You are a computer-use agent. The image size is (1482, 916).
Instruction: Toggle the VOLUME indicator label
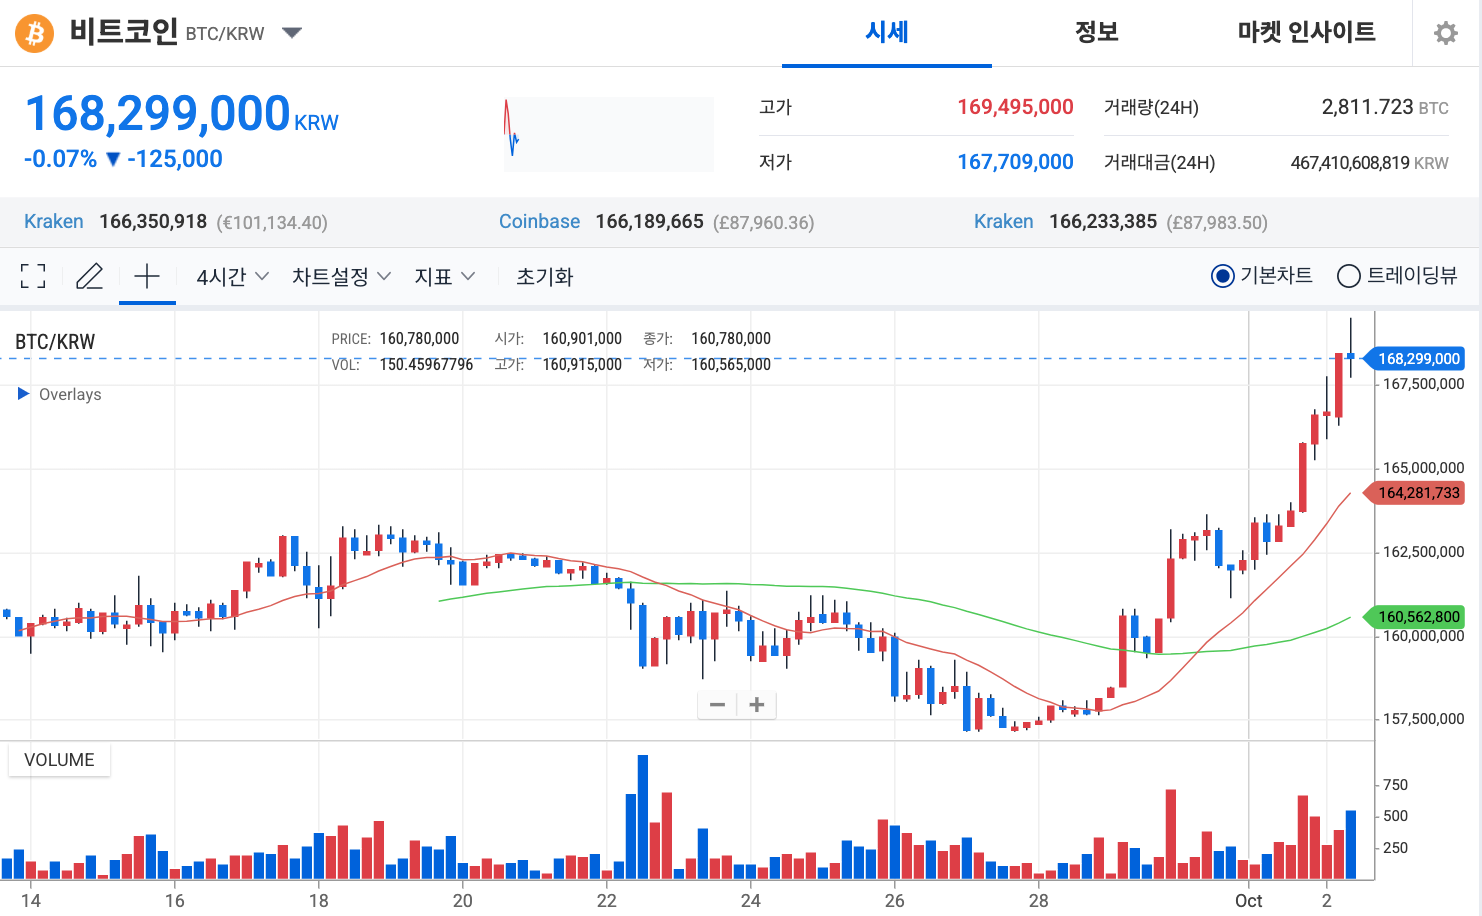(x=59, y=760)
